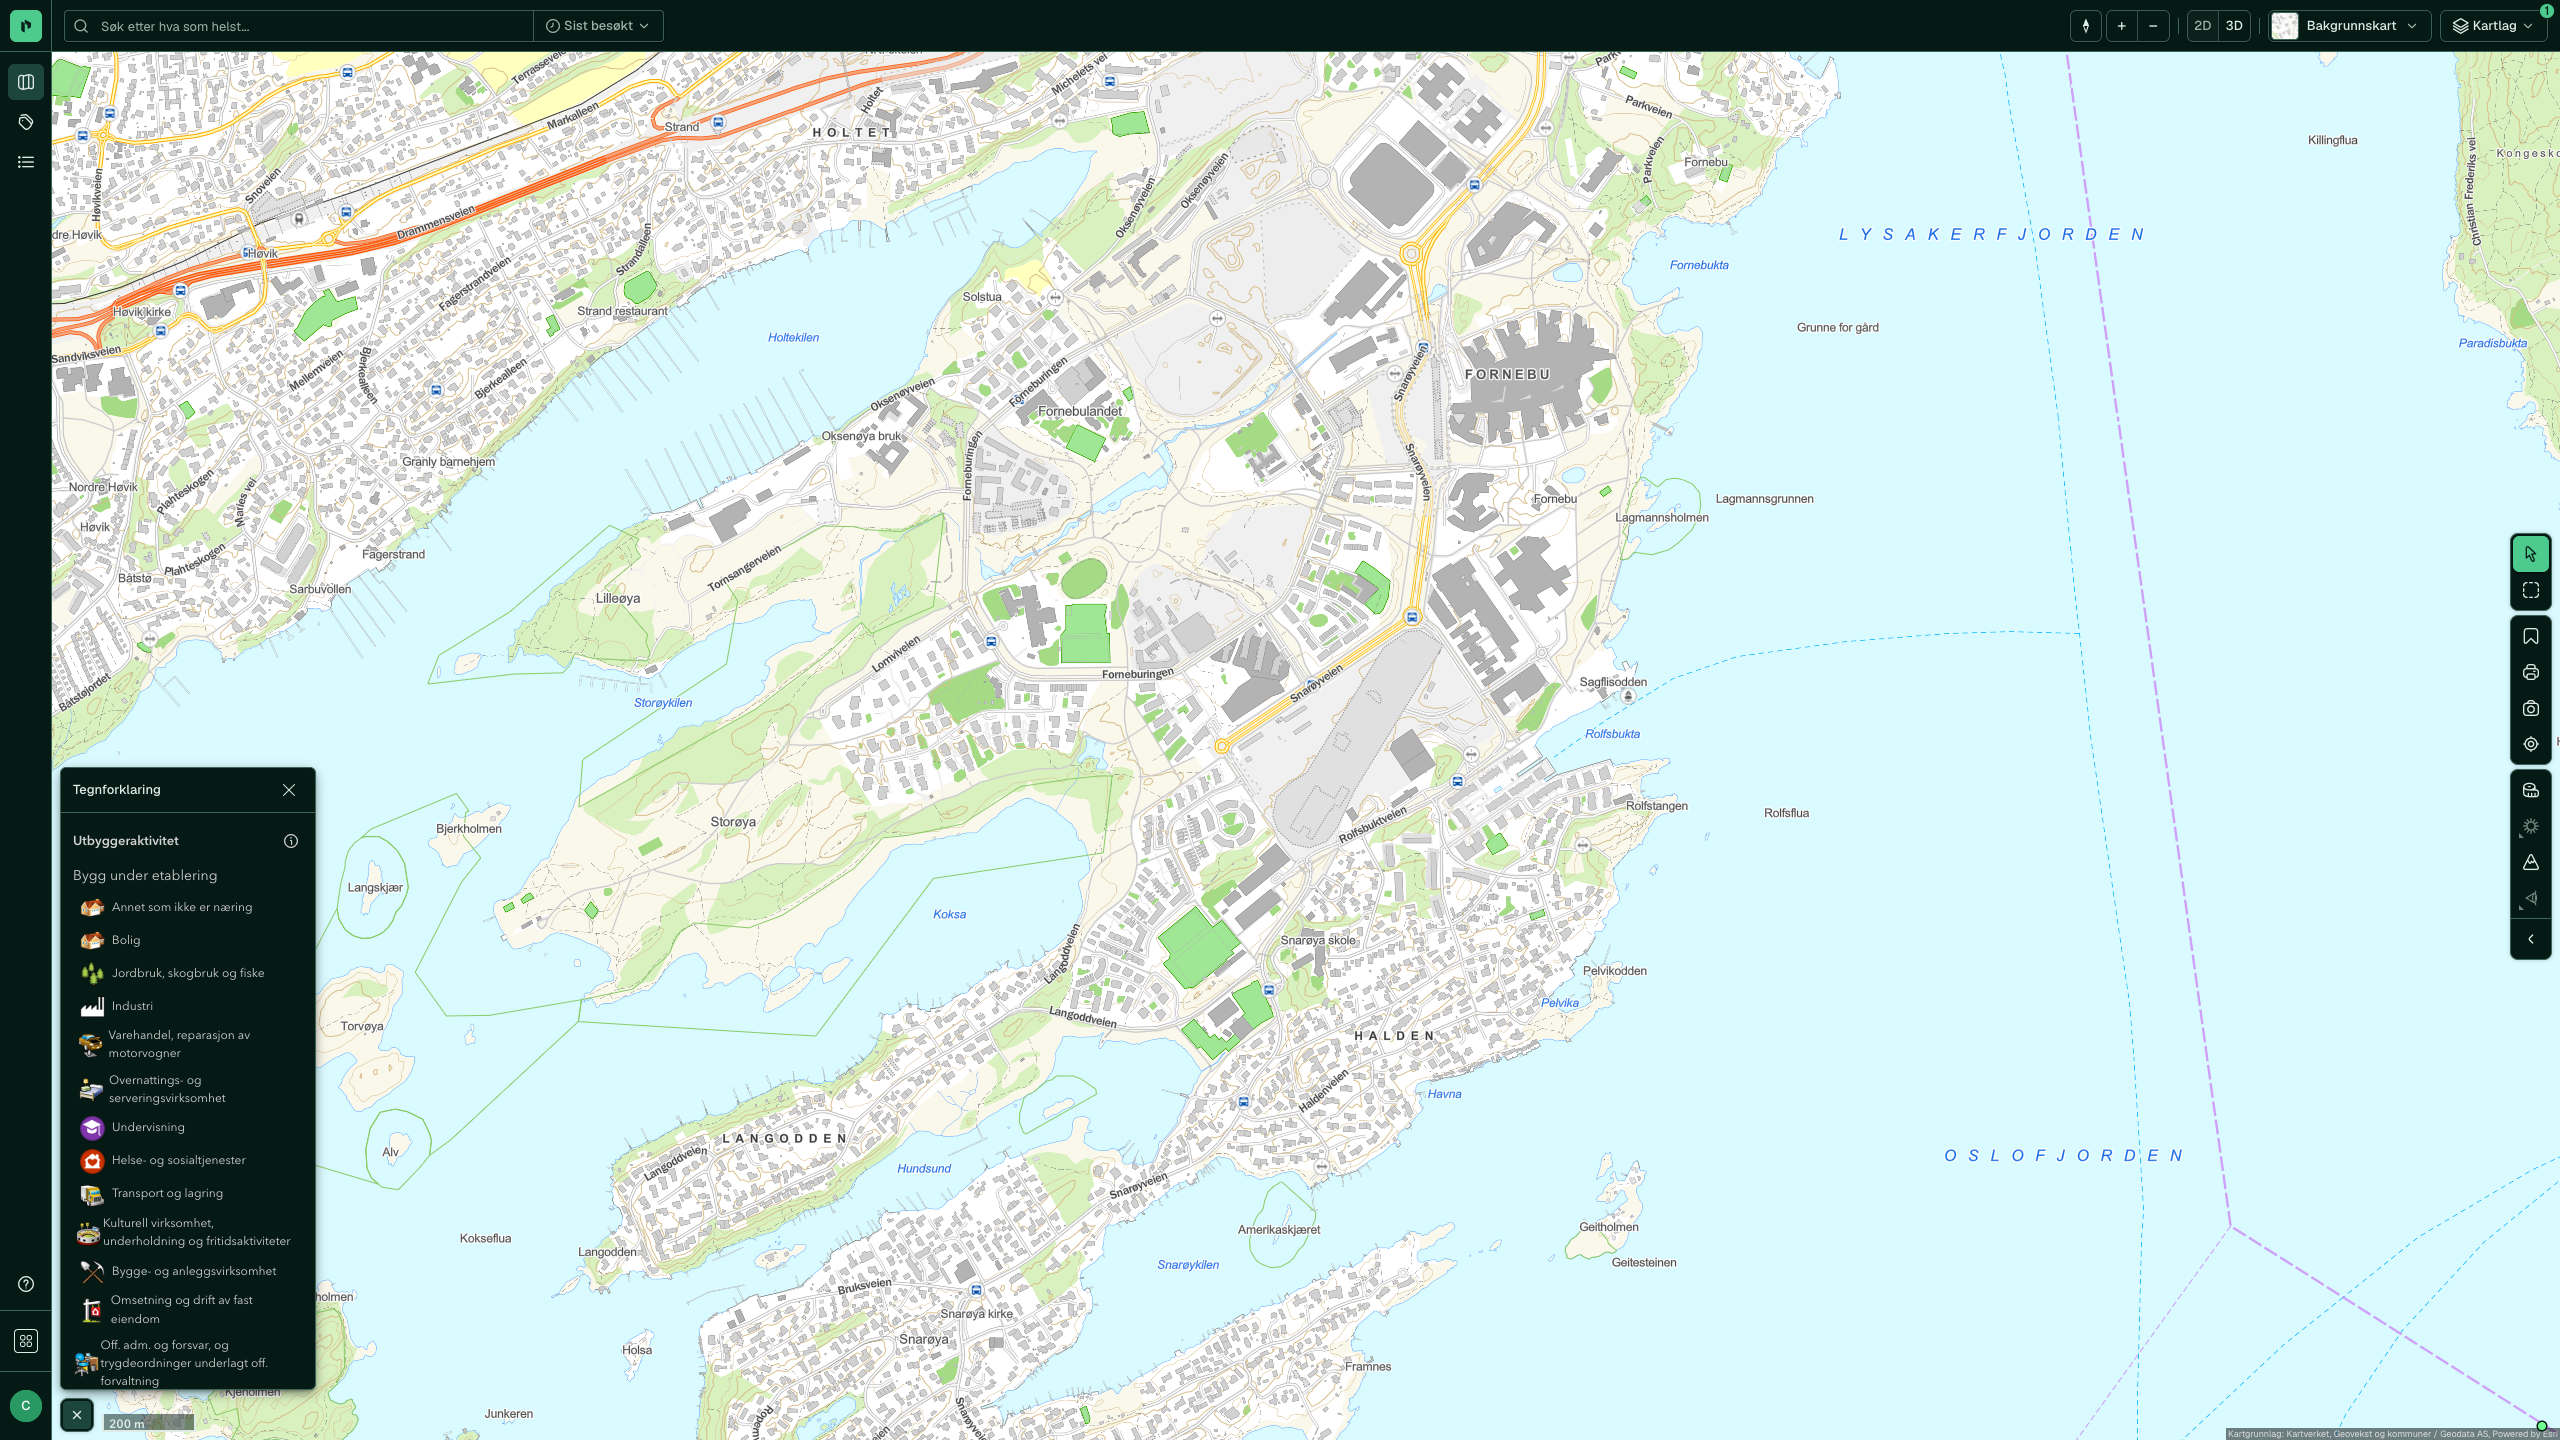Click the user avatar labeled C

pyautogui.click(x=26, y=1406)
